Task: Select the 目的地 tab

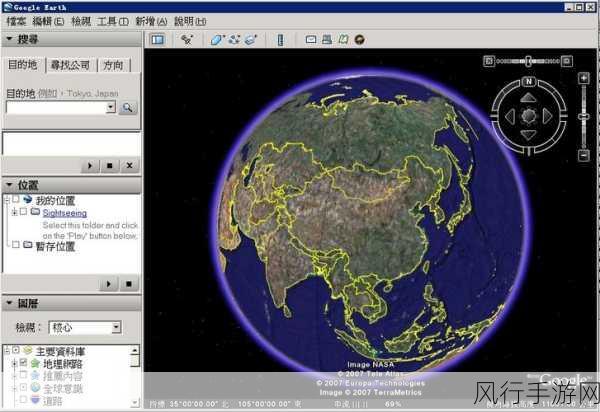Action: 23,64
